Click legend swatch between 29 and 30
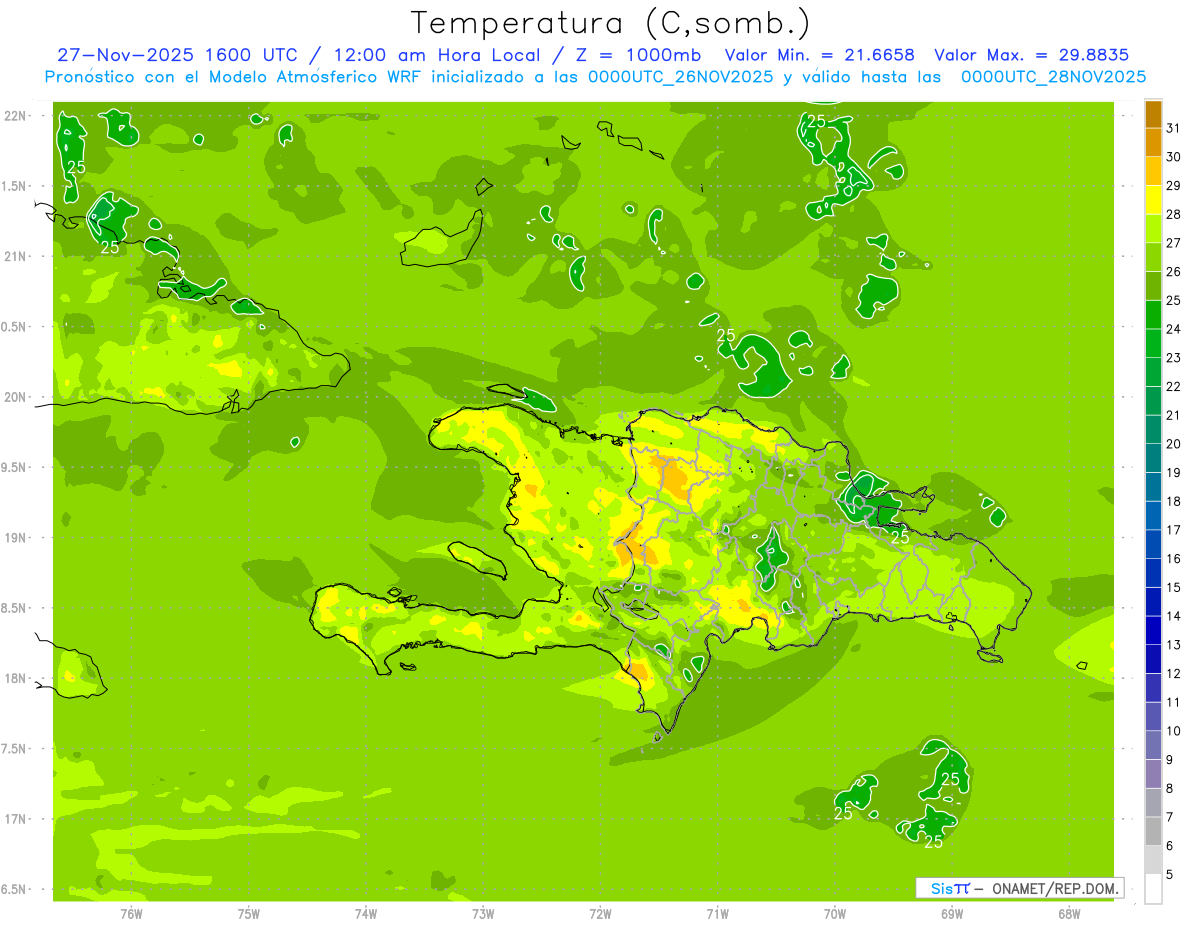1200x927 pixels. click(1154, 171)
